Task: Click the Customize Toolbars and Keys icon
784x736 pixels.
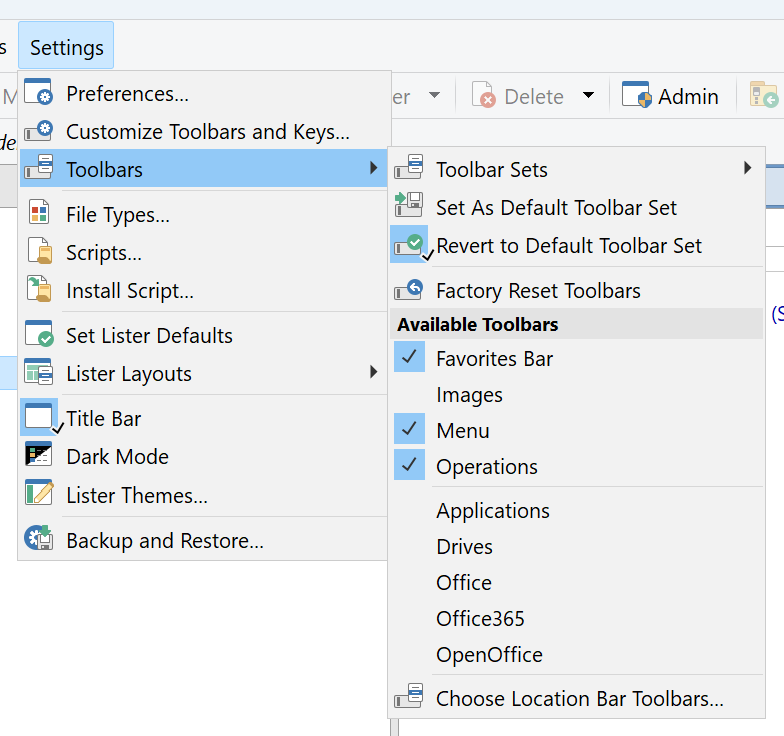Action: tap(38, 131)
